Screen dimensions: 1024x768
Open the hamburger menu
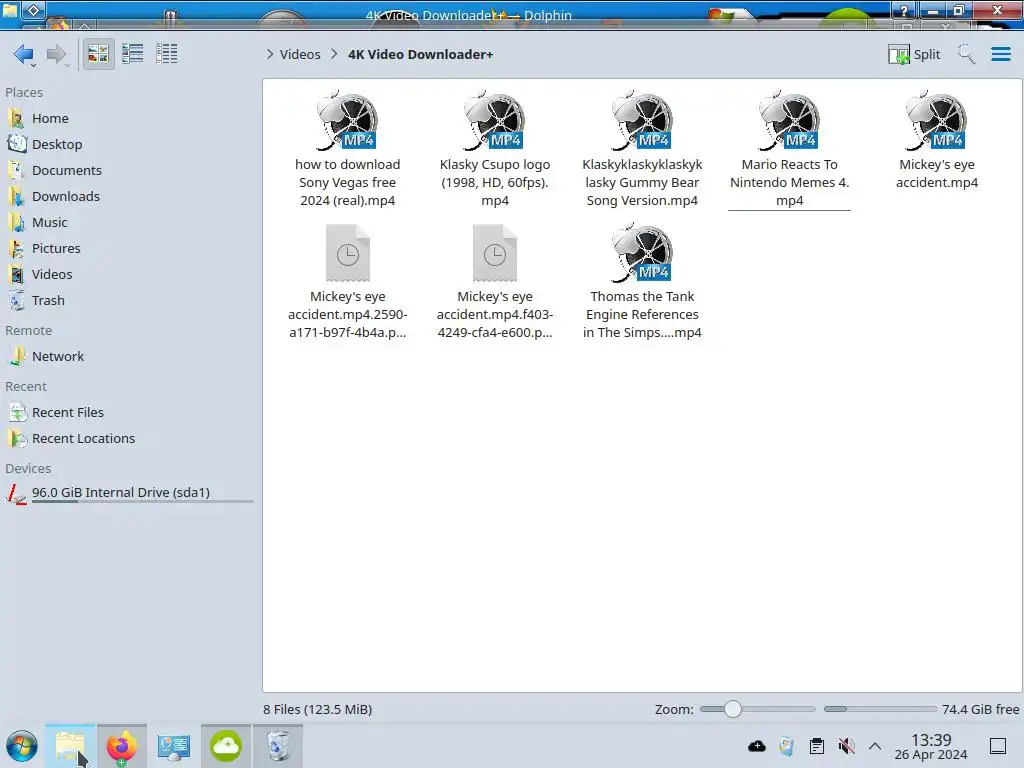coord(1000,54)
